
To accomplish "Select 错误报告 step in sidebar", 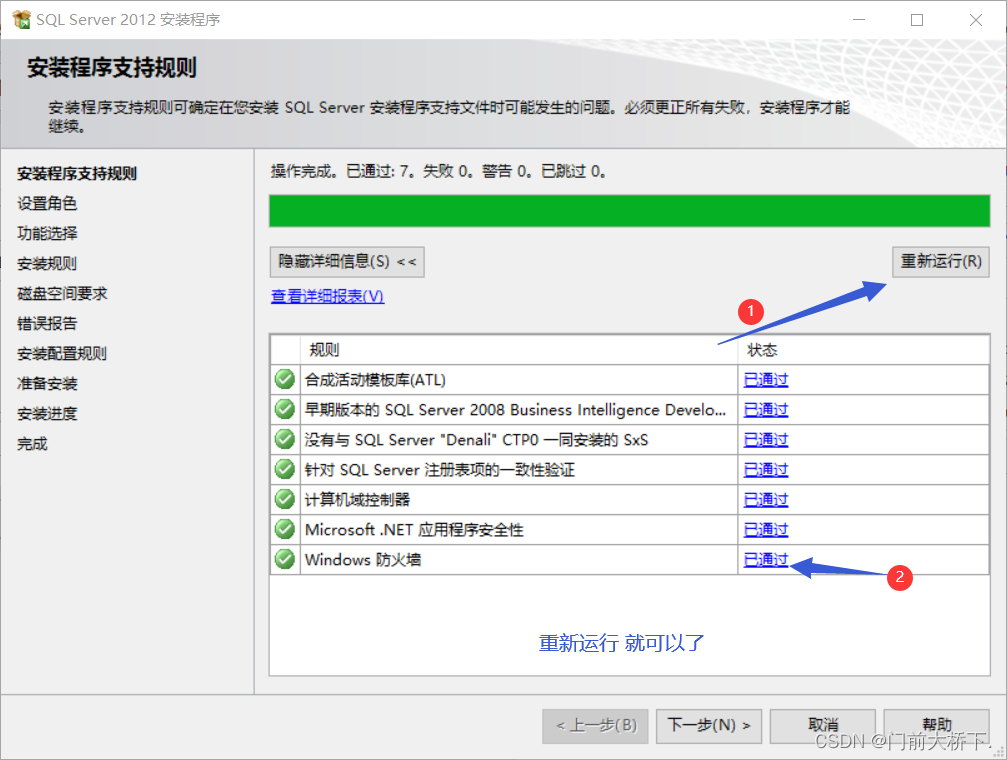I will click(47, 323).
